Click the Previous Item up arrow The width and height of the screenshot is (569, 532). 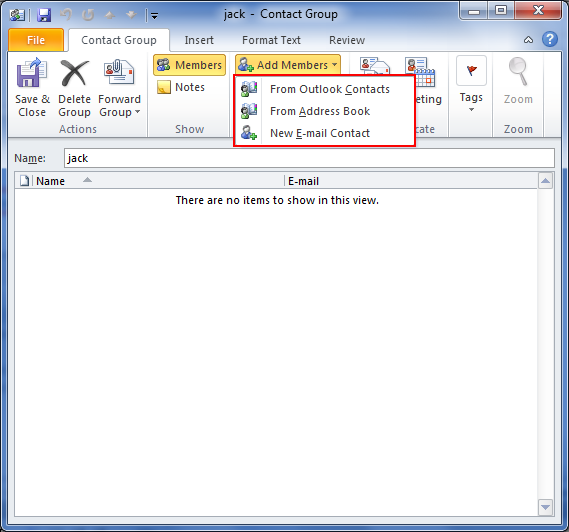110,15
